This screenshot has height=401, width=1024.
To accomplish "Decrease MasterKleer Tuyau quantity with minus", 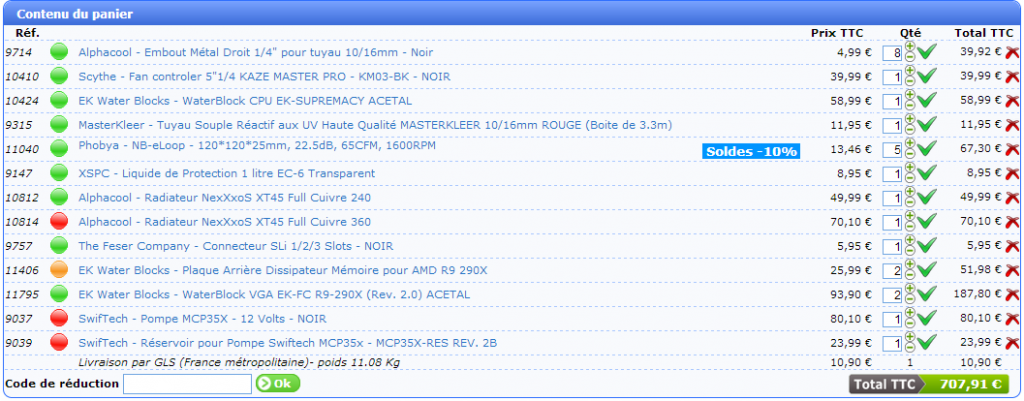I will [910, 130].
